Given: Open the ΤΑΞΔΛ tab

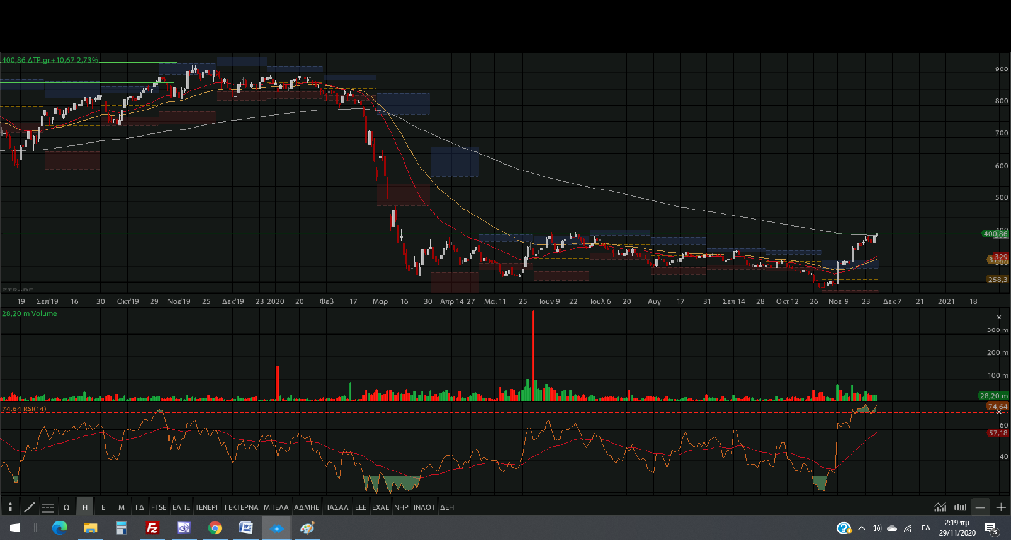Looking at the screenshot, I should [x=331, y=507].
